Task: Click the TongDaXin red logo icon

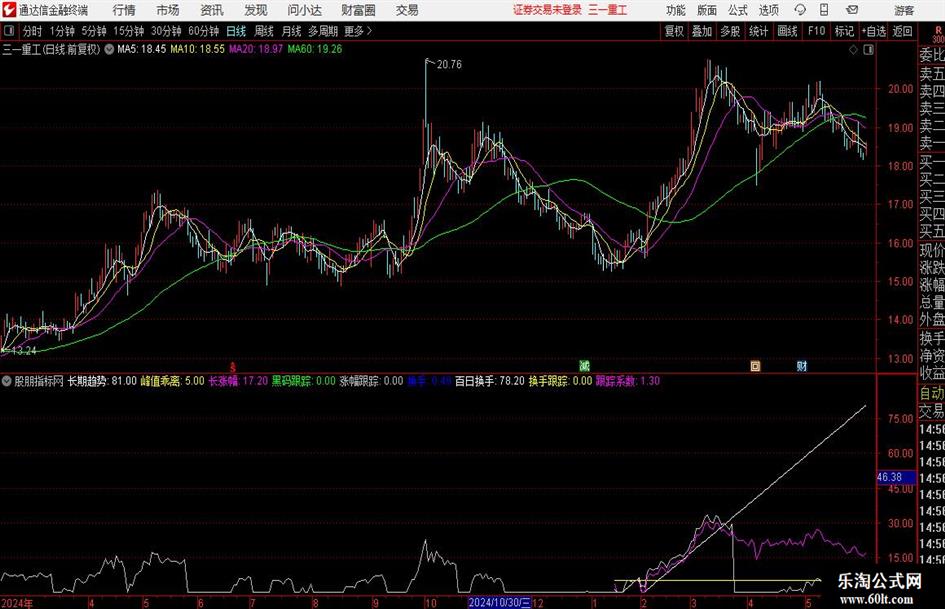Action: 8,10
